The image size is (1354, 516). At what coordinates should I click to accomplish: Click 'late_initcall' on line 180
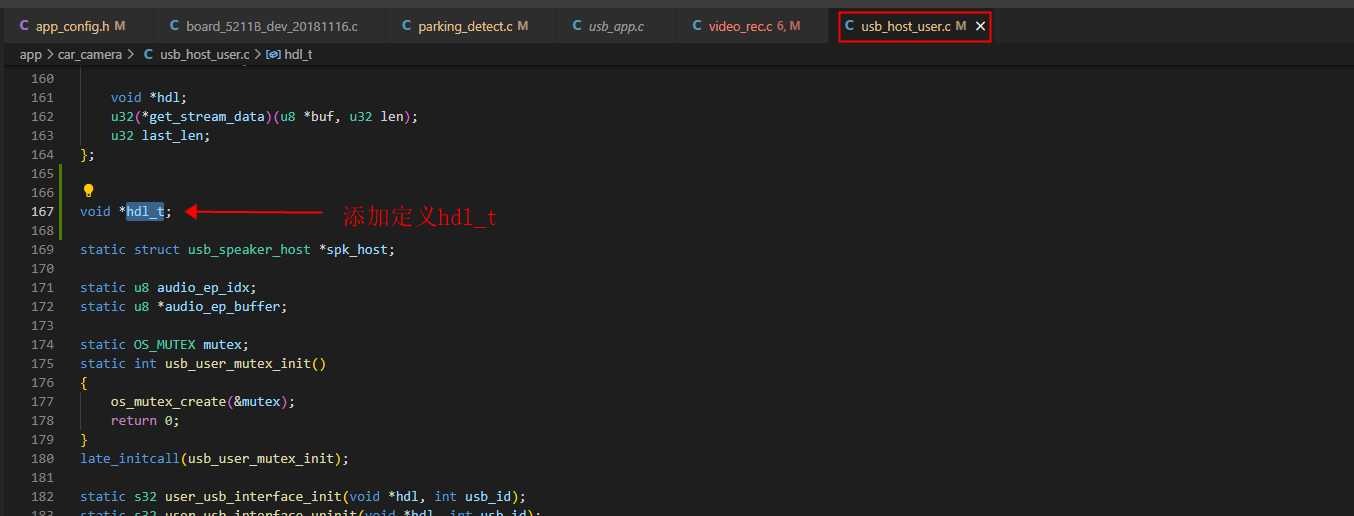[x=130, y=458]
